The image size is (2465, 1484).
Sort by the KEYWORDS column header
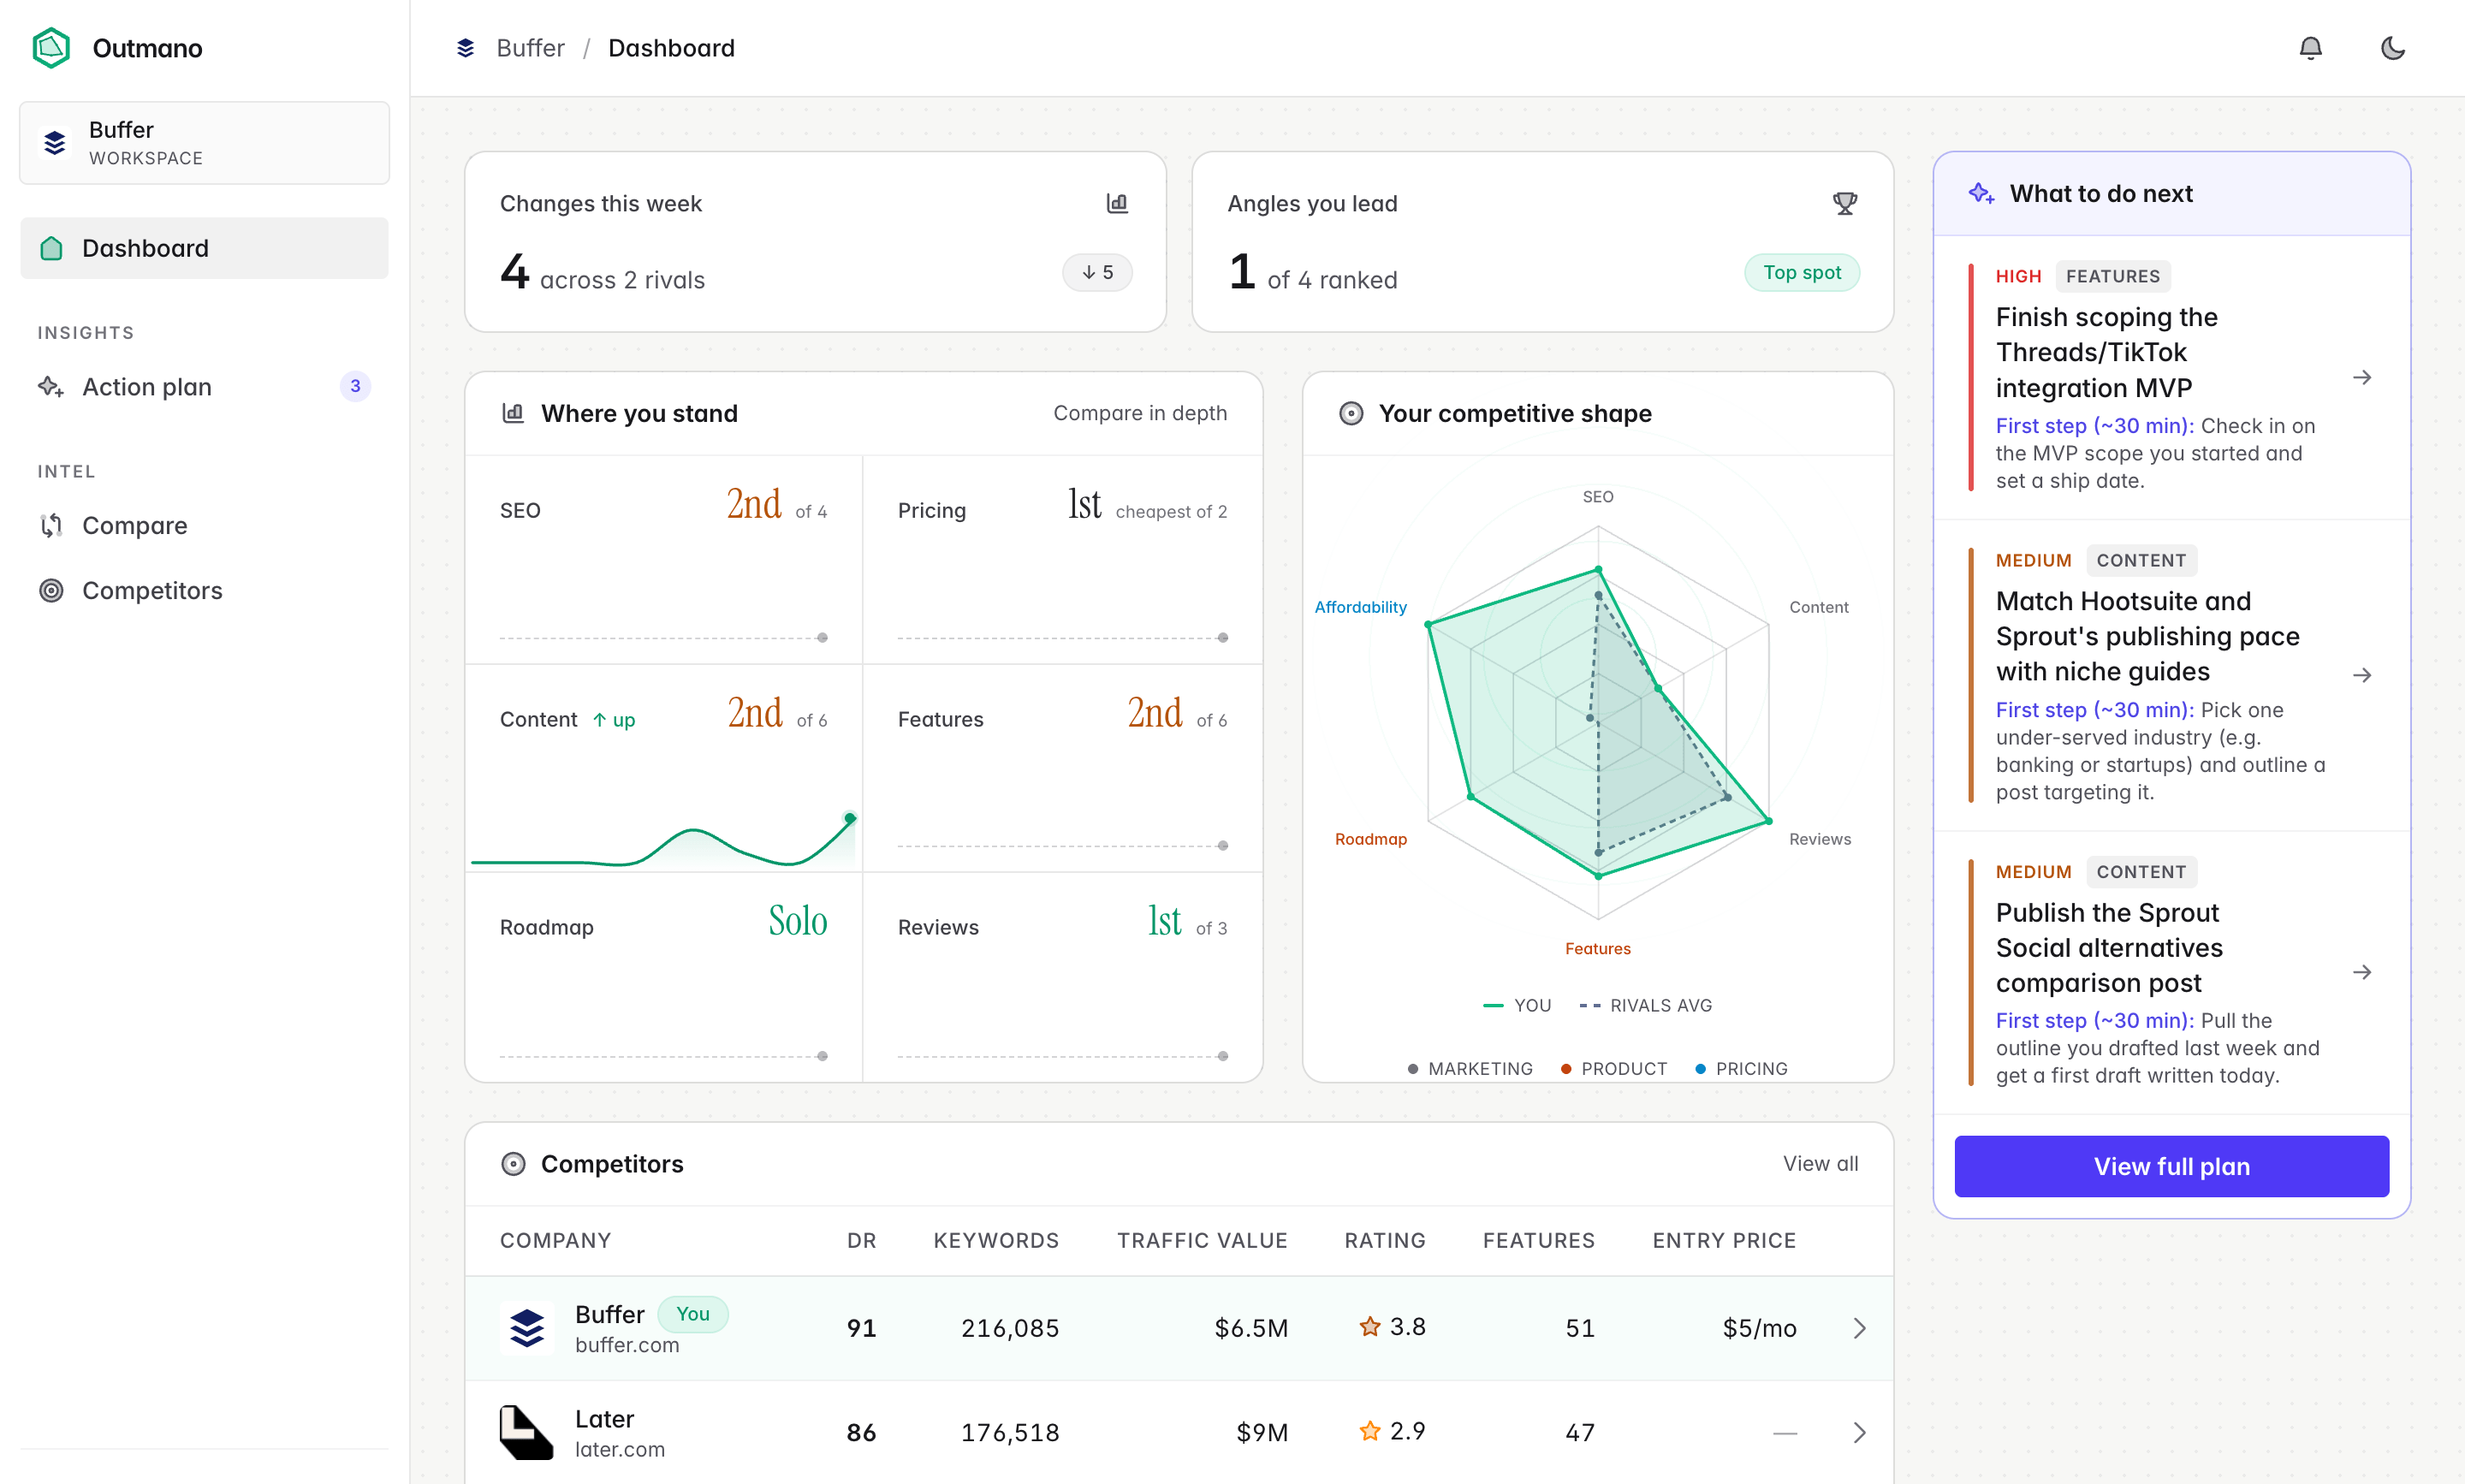pyautogui.click(x=995, y=1241)
